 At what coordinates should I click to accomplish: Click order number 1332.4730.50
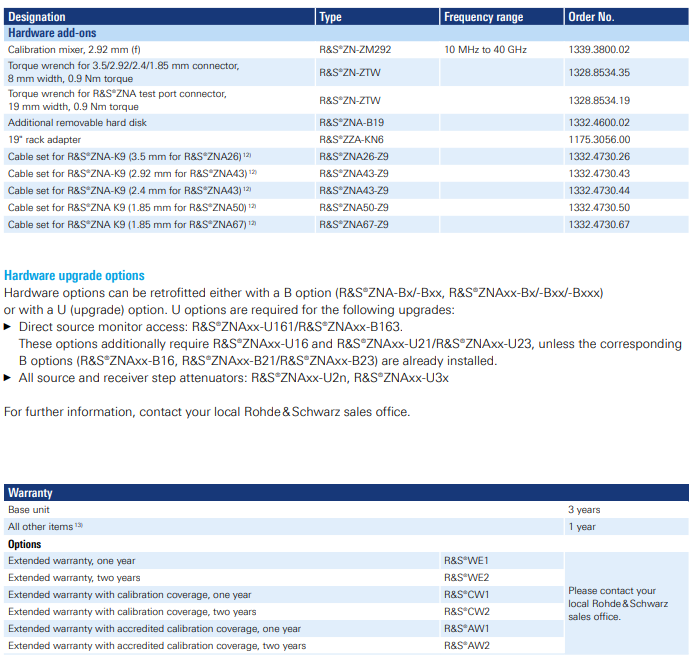(x=599, y=208)
